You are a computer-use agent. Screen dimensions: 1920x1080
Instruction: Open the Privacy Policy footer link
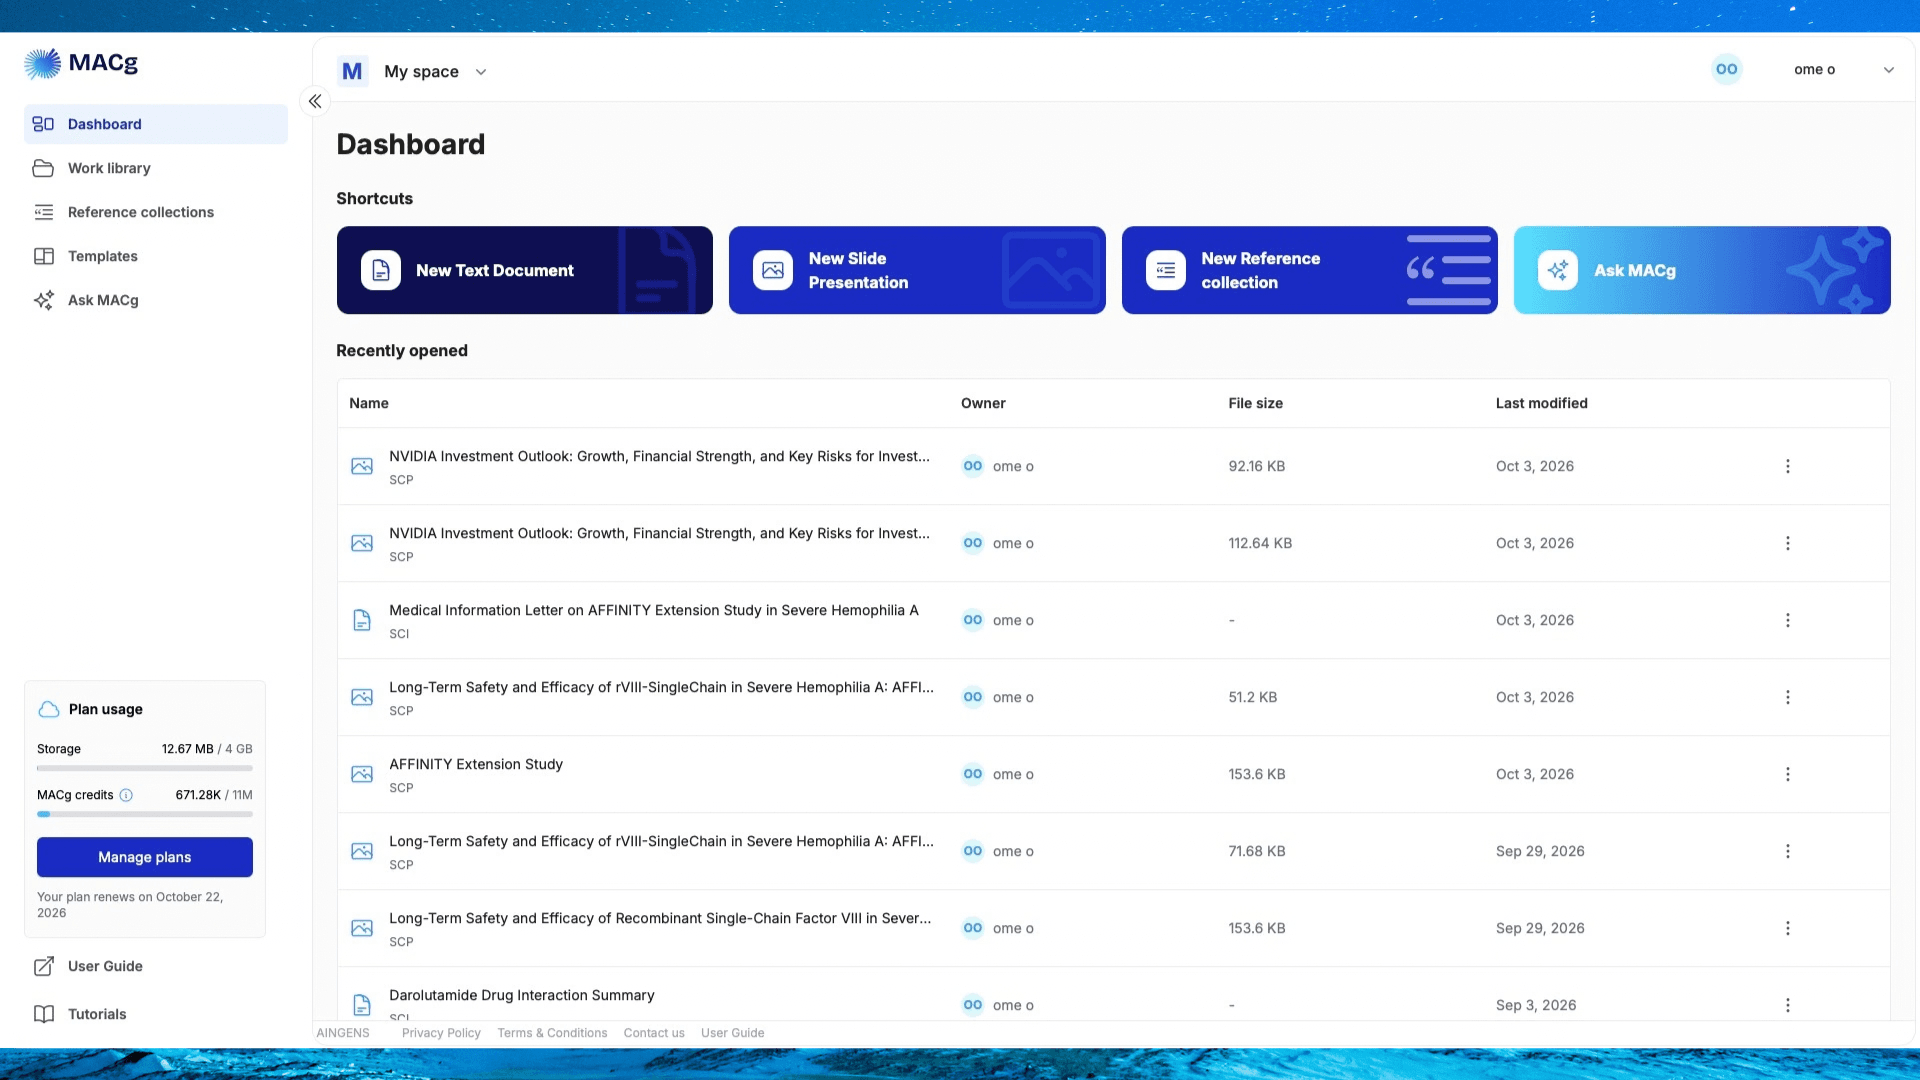[x=441, y=1033]
